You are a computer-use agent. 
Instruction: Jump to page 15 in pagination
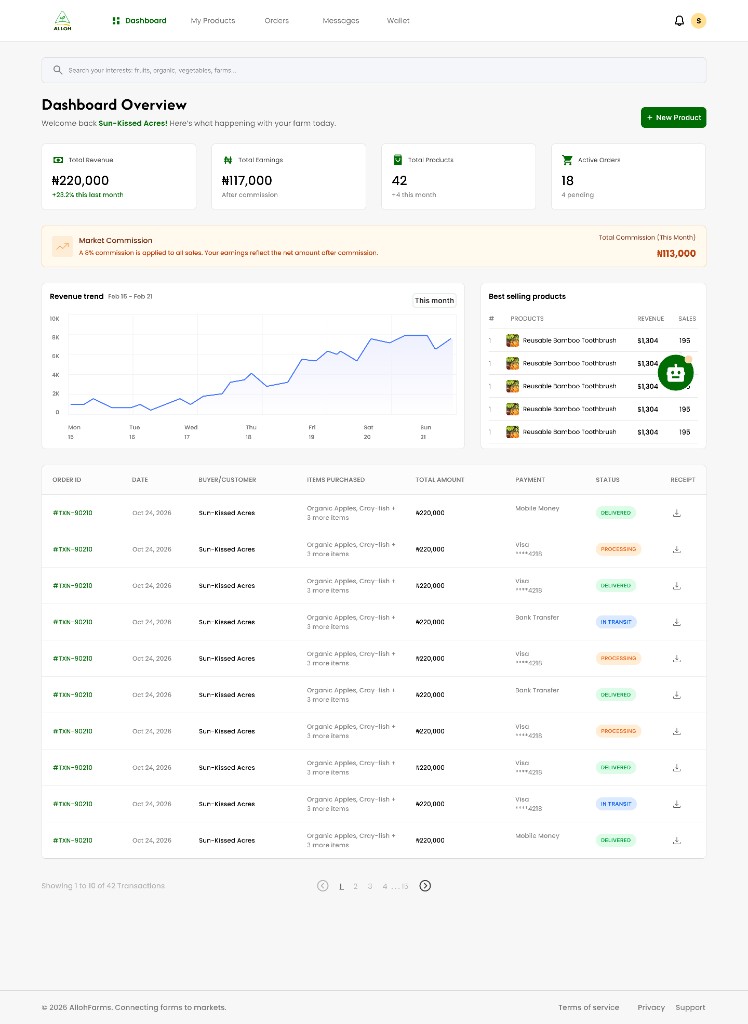pyautogui.click(x=405, y=886)
